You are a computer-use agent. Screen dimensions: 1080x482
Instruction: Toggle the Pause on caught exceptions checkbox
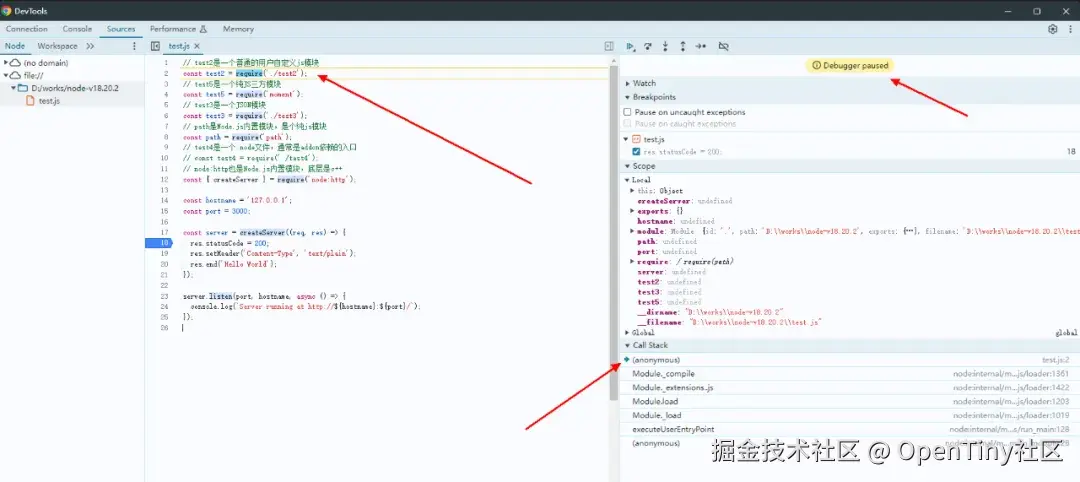[627, 124]
